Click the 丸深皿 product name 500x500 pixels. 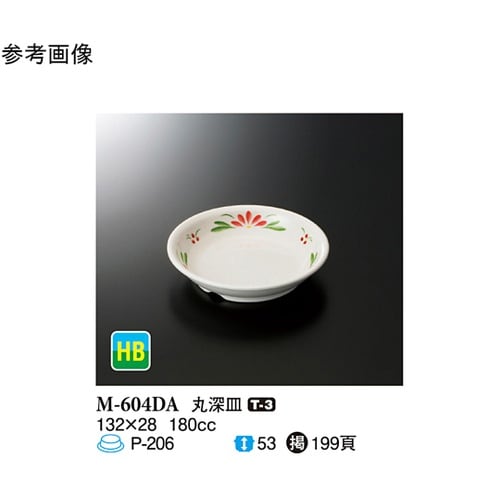point(217,405)
